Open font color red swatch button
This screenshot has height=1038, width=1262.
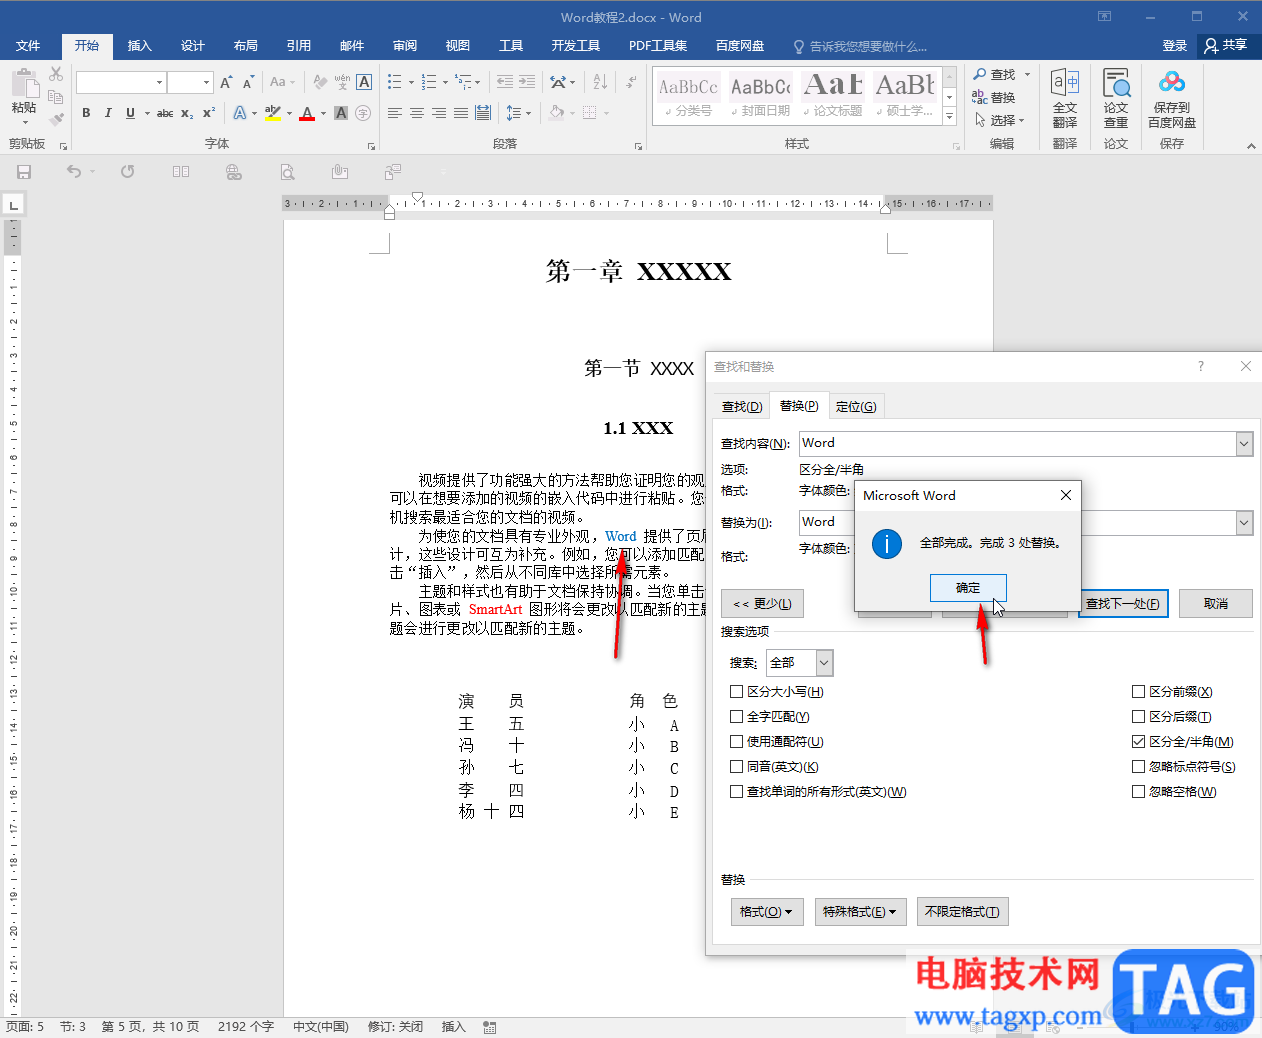pos(307,113)
